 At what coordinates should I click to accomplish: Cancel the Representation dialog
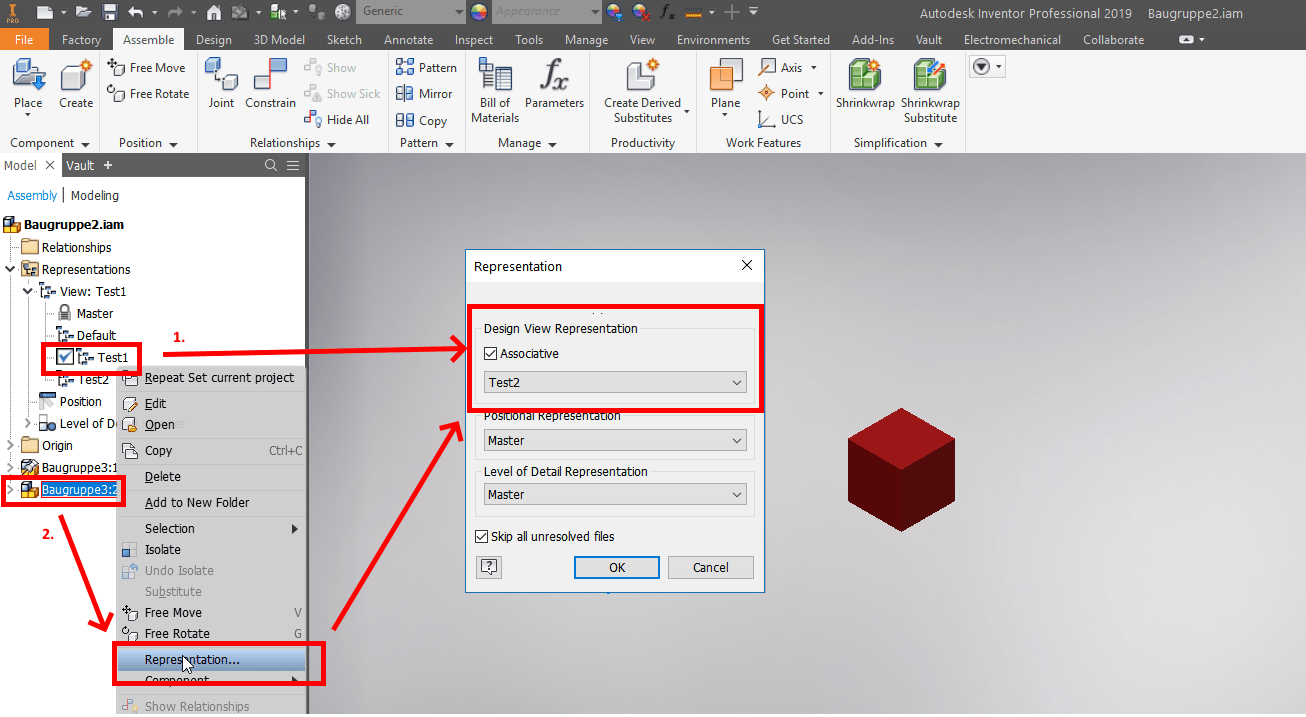(710, 567)
